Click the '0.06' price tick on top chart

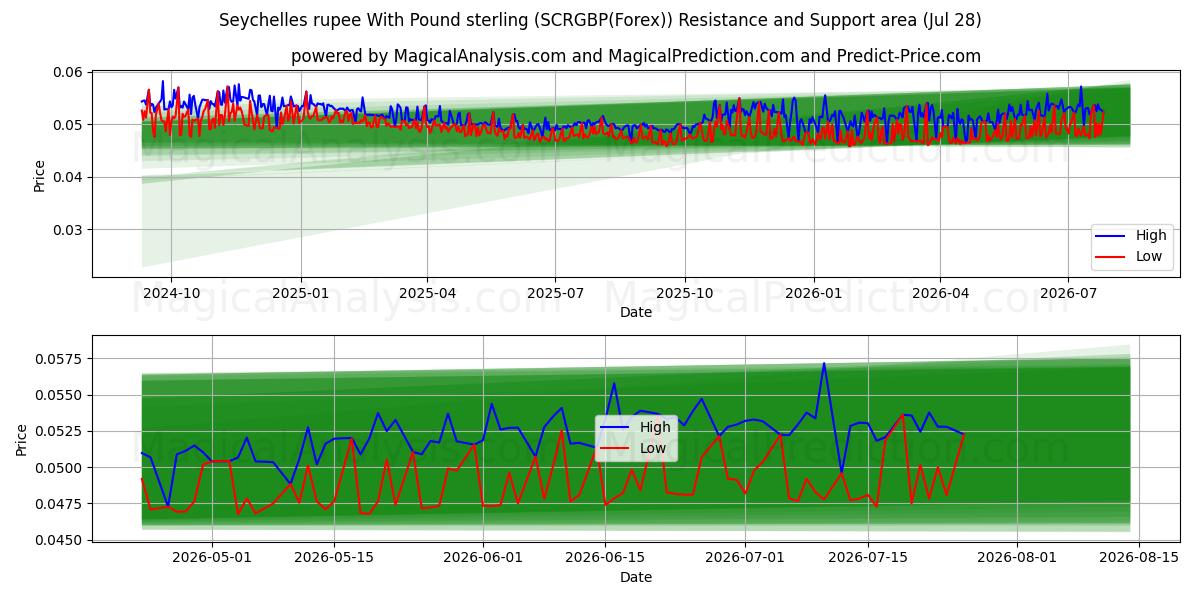coord(68,72)
